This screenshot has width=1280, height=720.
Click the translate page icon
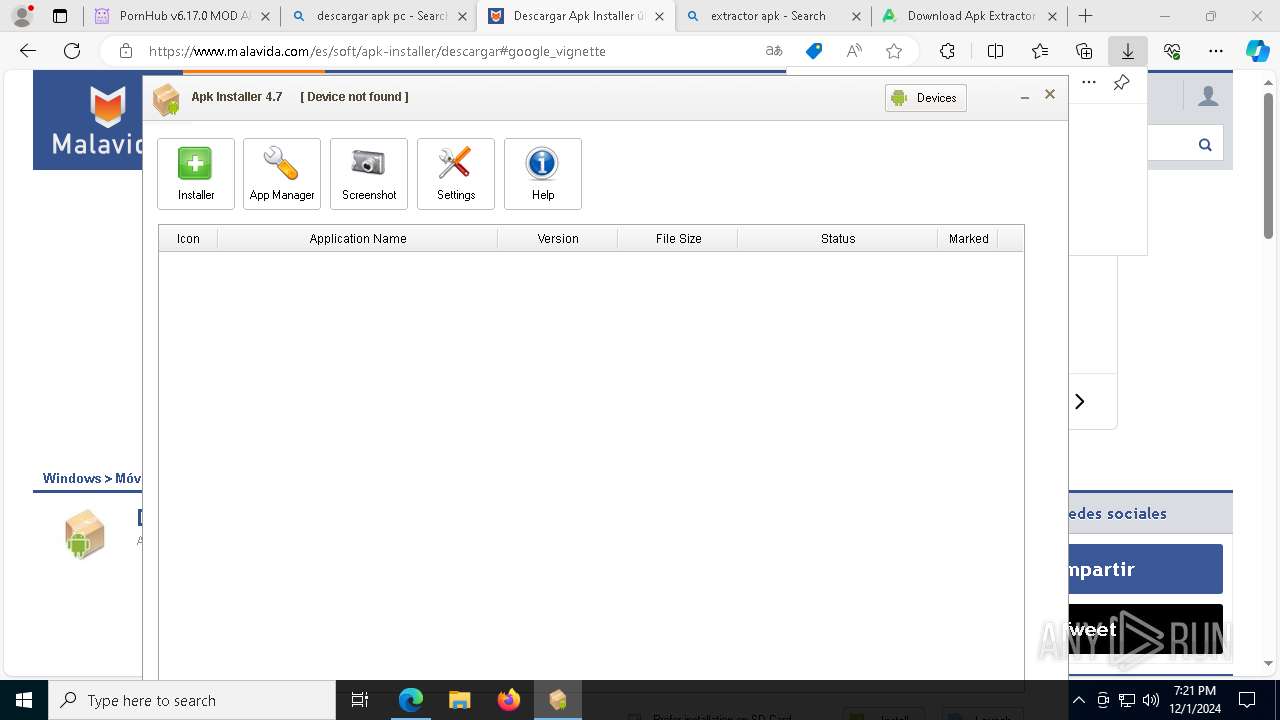click(774, 51)
